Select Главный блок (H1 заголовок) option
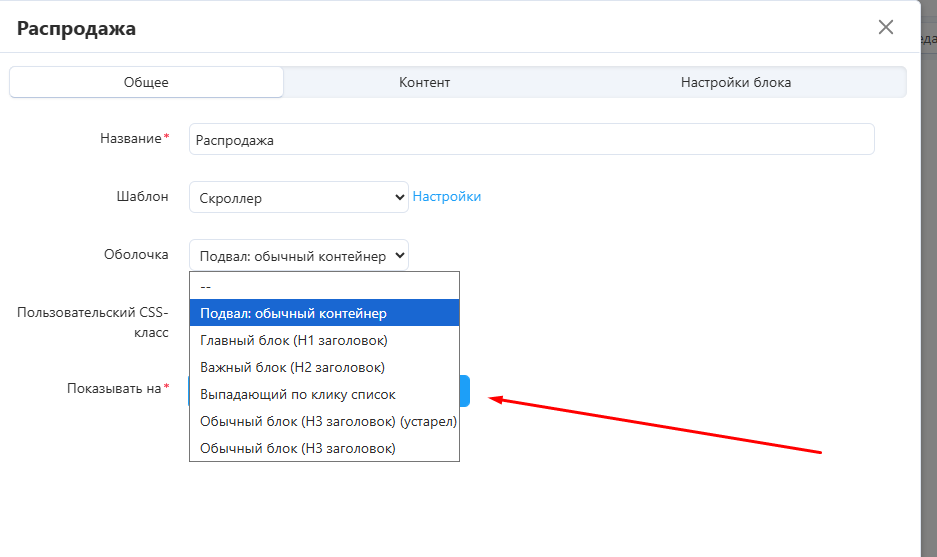 pyautogui.click(x=324, y=340)
